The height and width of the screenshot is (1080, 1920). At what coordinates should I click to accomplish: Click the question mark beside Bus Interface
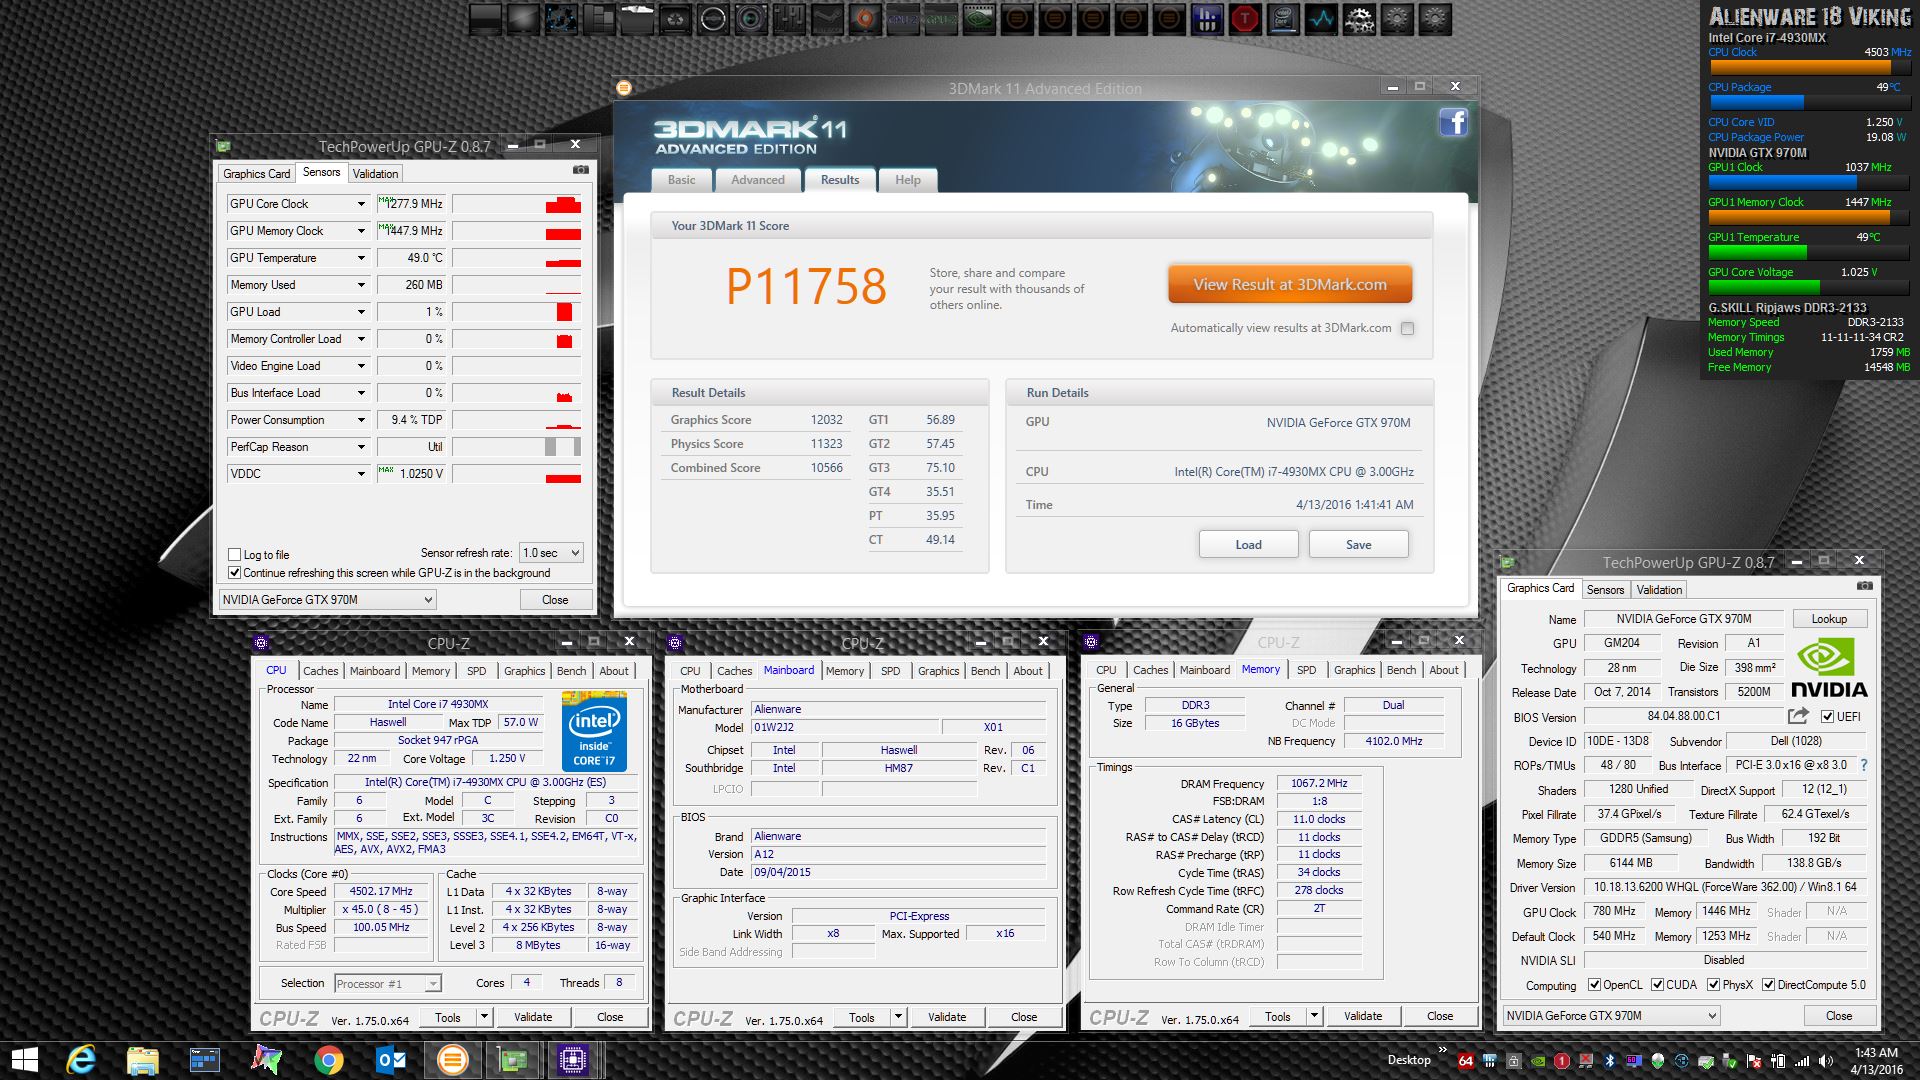pos(1864,765)
